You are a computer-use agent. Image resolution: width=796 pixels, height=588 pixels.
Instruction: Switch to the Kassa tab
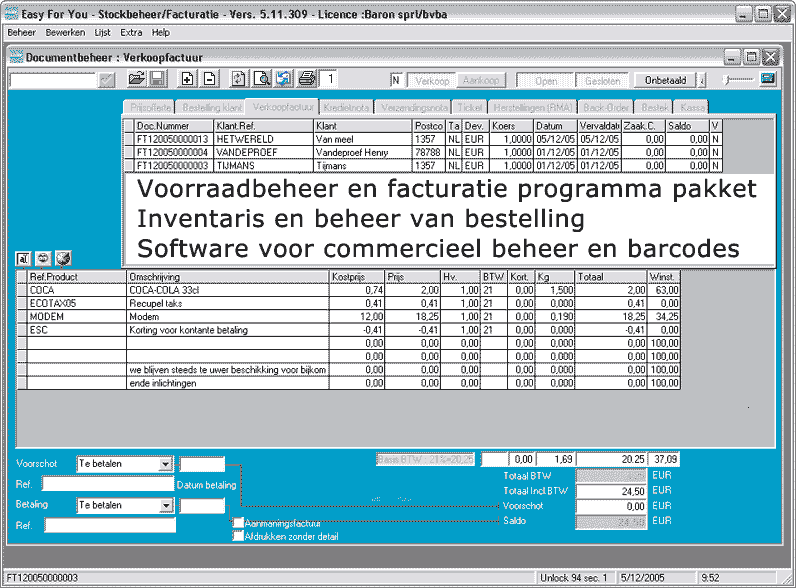coord(692,108)
